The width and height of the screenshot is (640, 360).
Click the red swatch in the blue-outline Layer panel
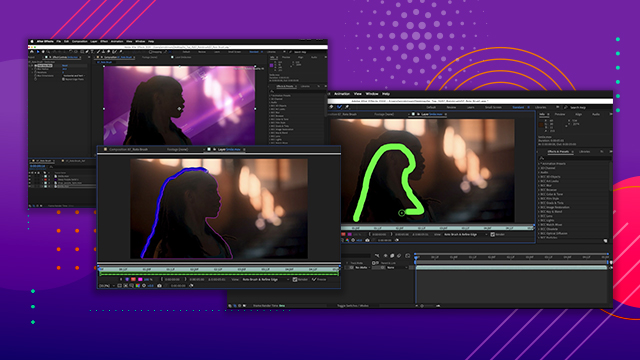point(133,280)
